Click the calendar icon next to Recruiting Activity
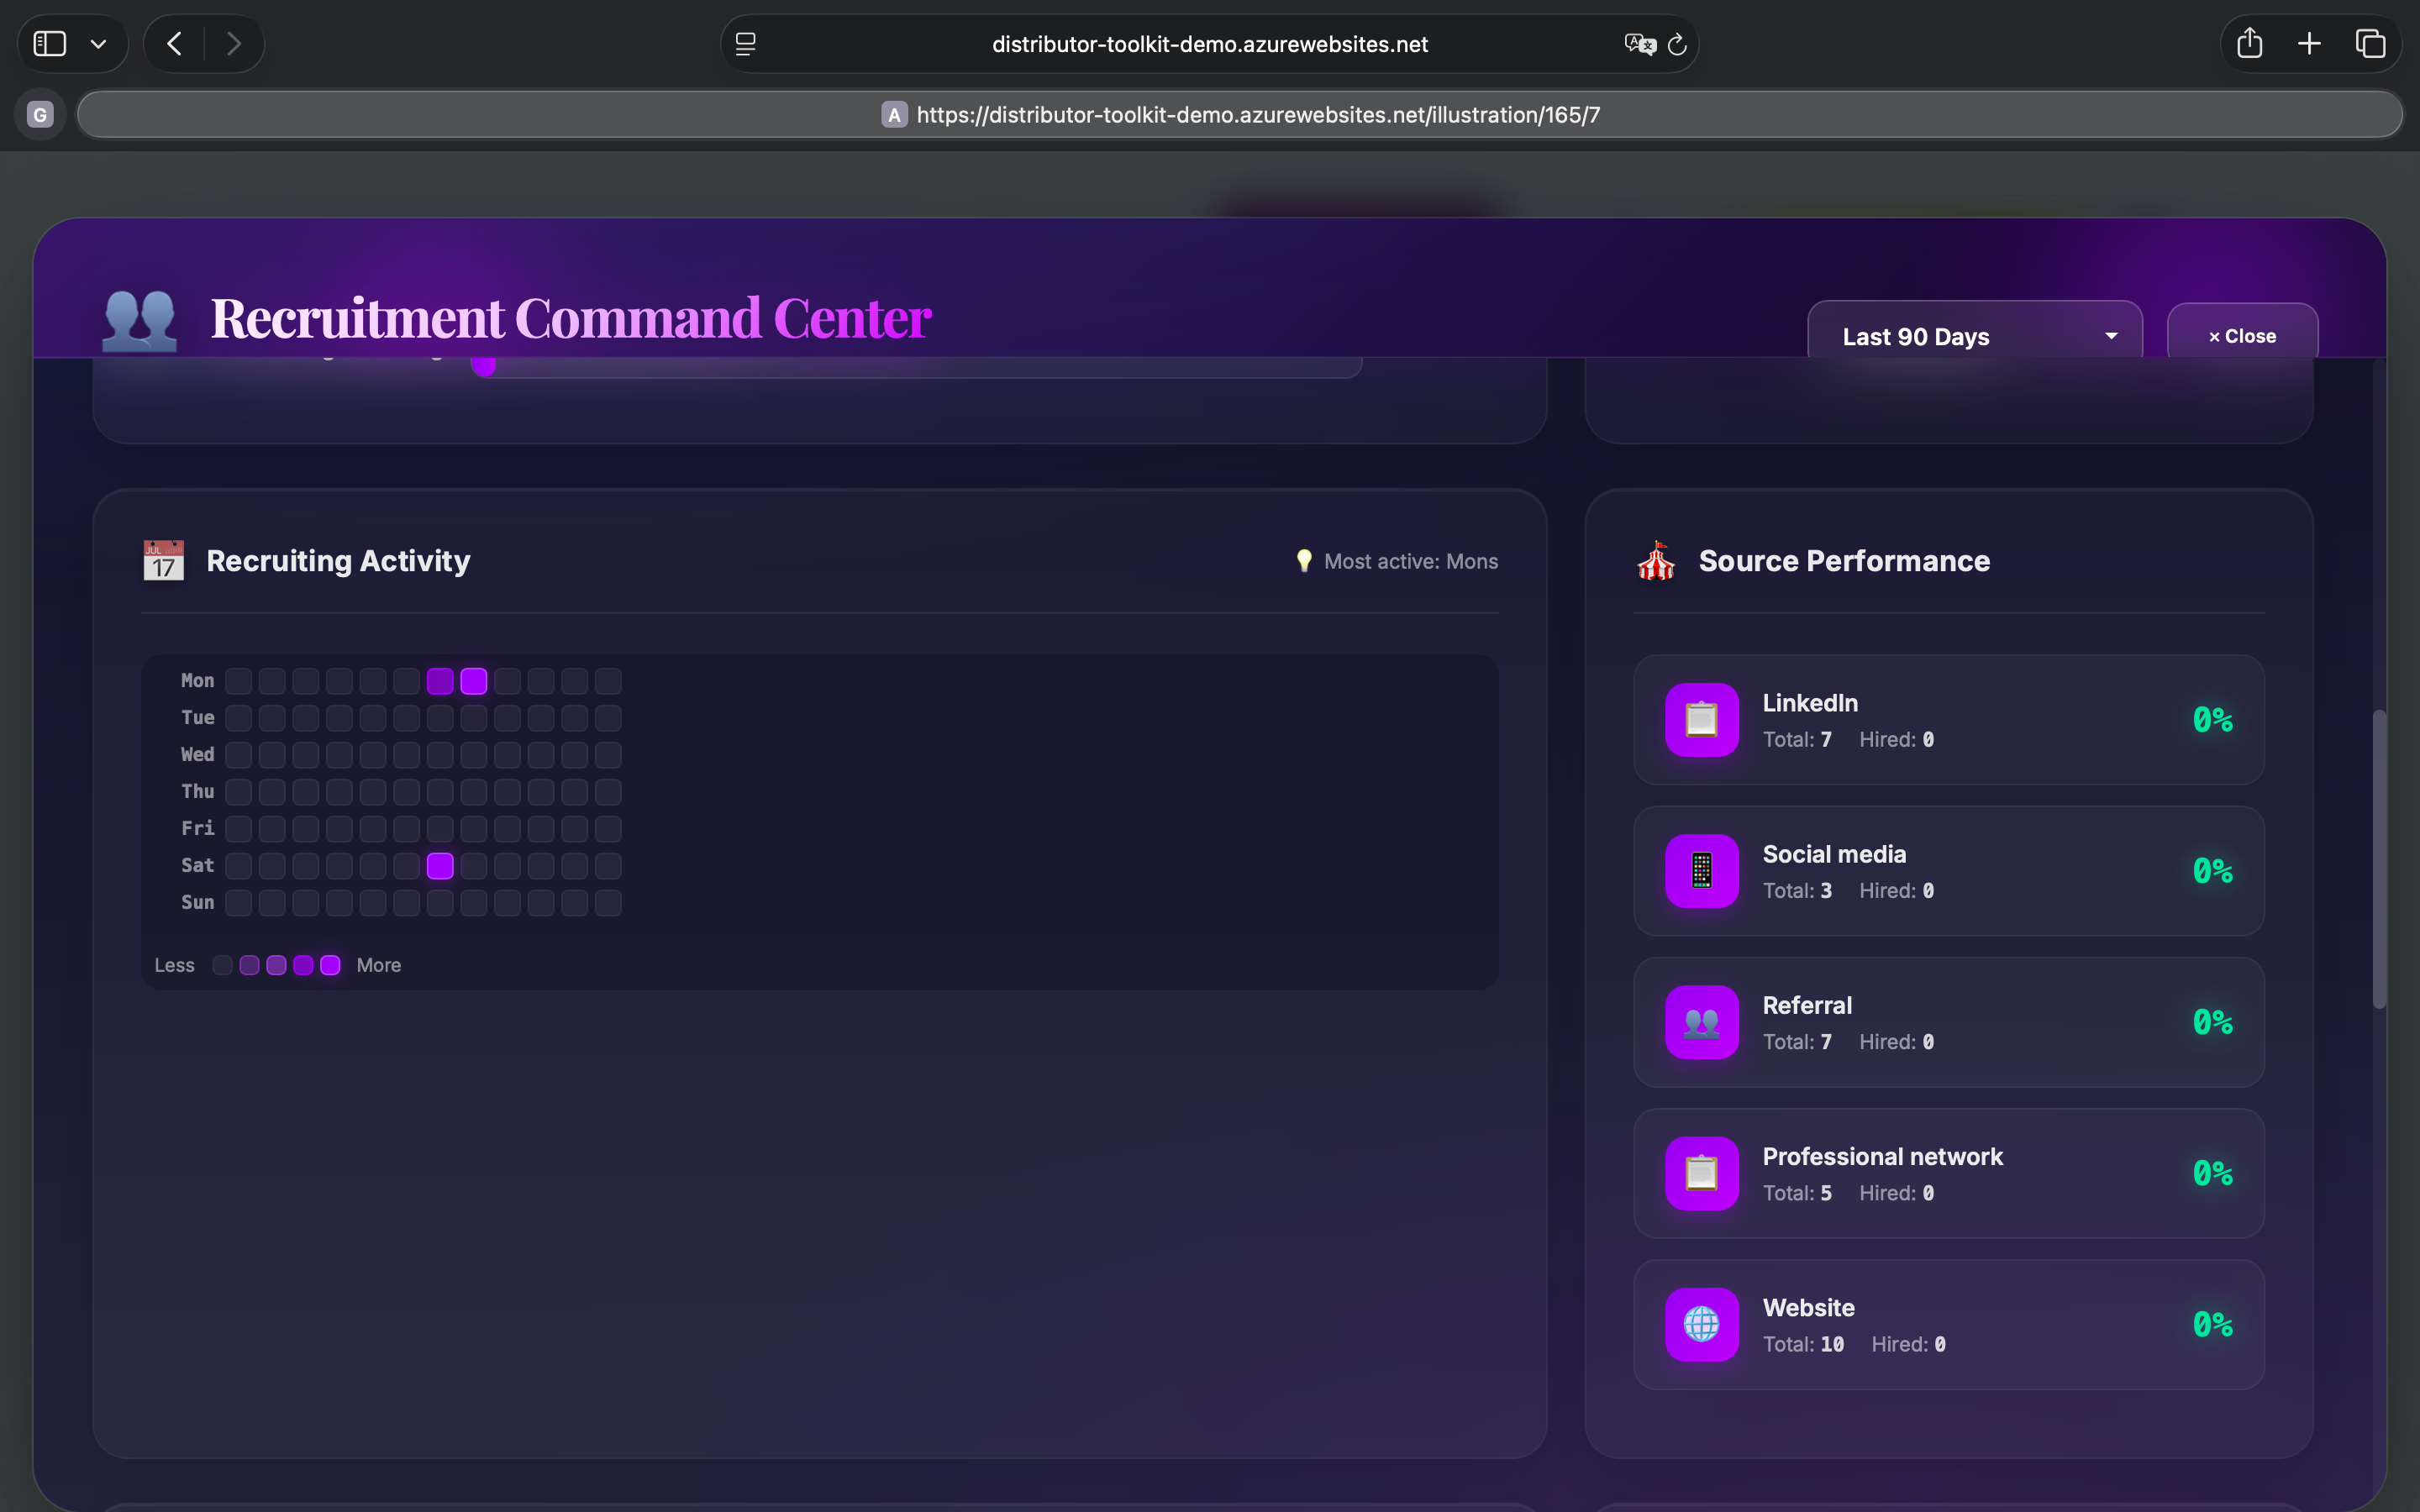This screenshot has height=1512, width=2420. click(163, 560)
